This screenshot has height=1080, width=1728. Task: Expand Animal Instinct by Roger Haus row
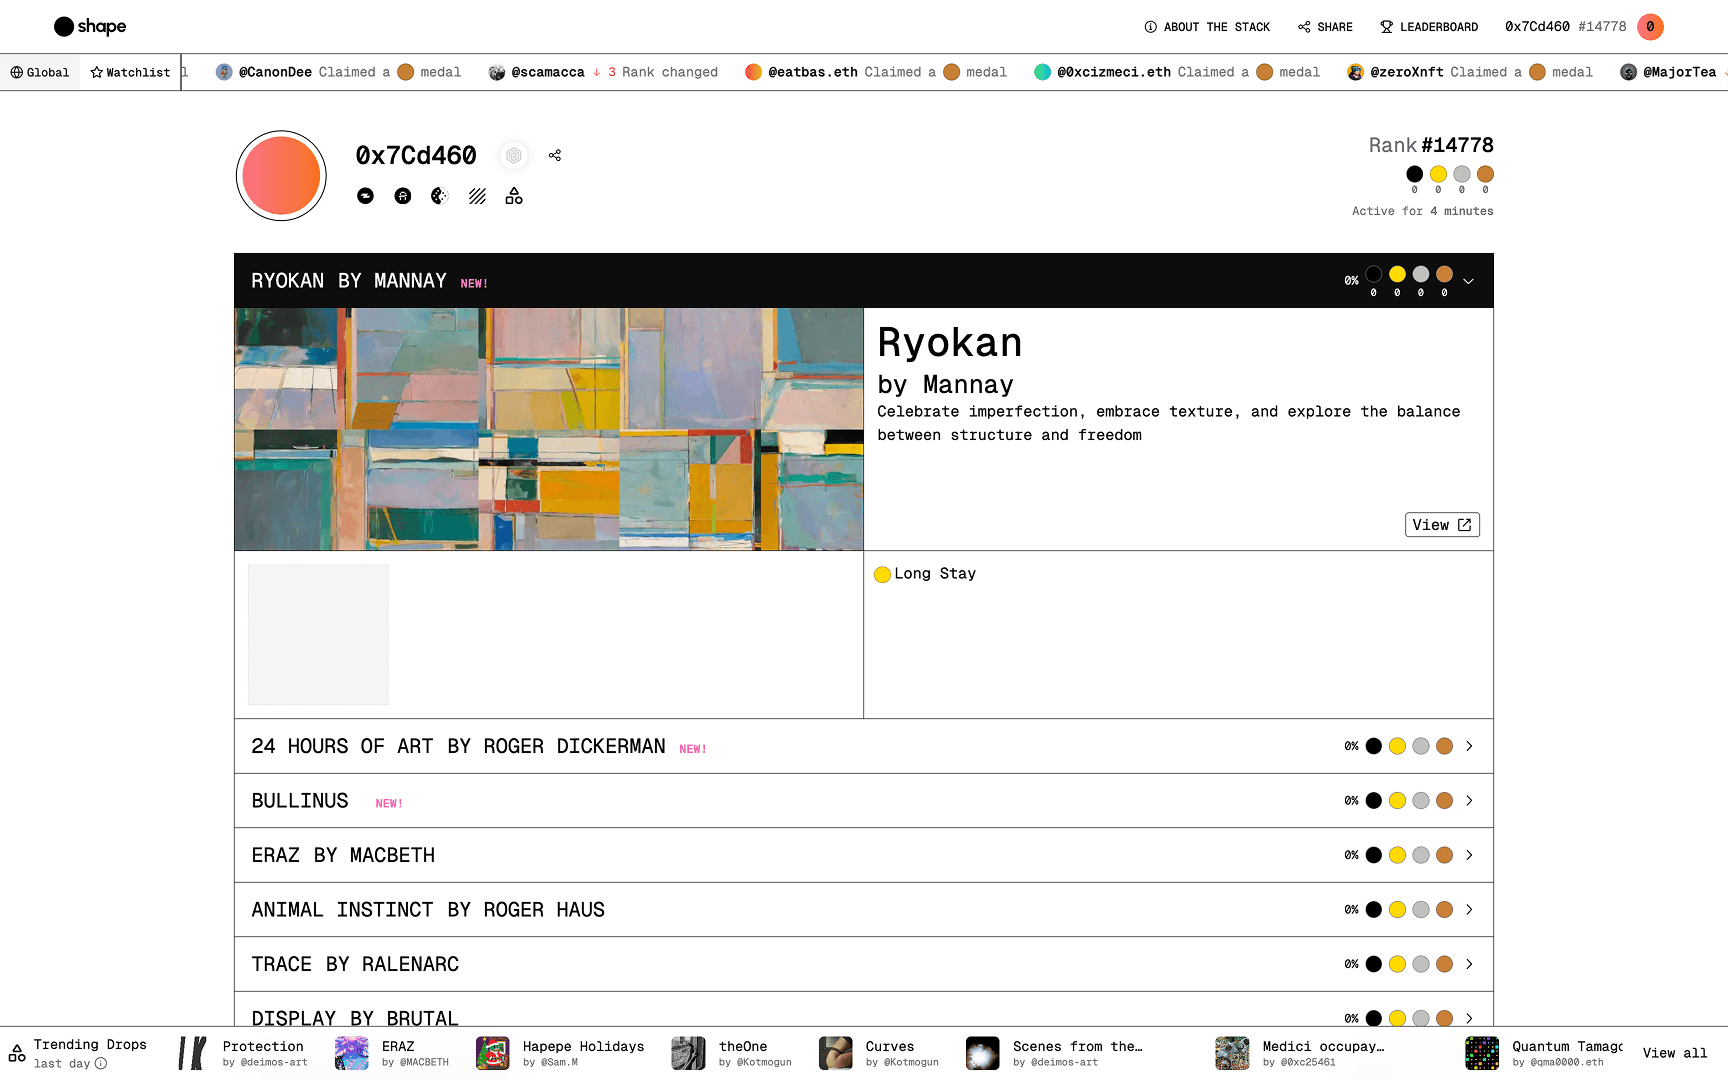[1469, 910]
